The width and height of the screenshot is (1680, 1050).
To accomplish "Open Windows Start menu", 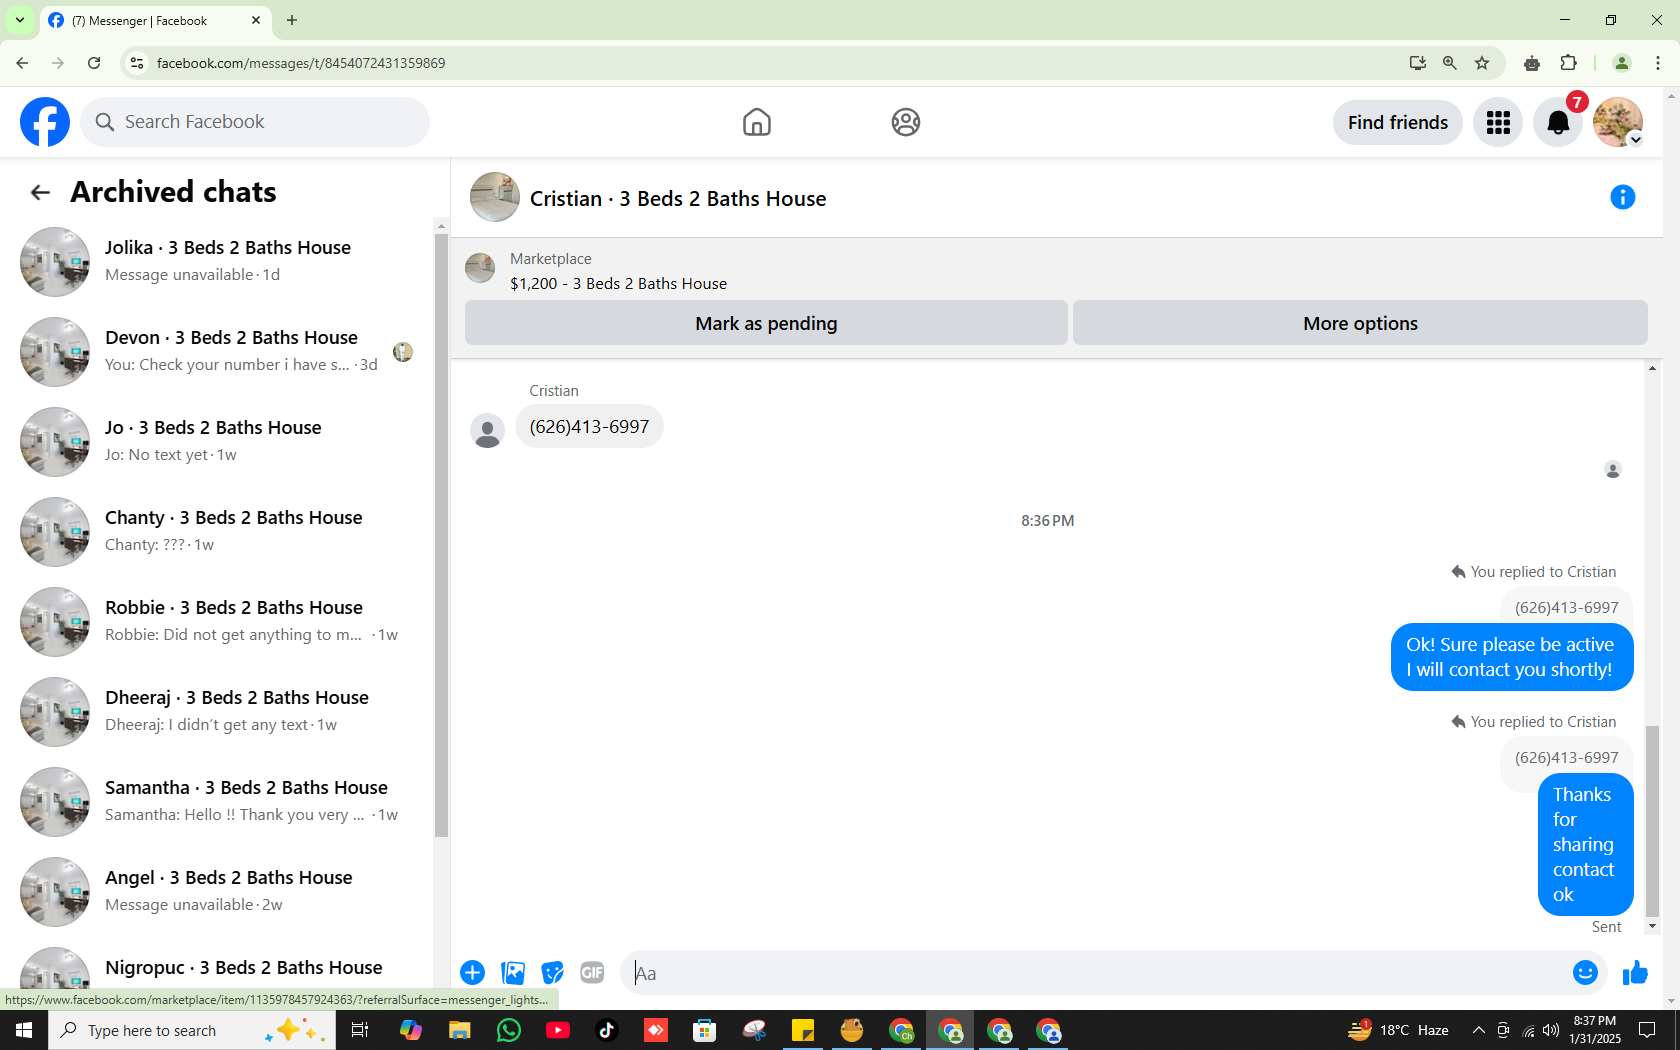I will tap(24, 1030).
